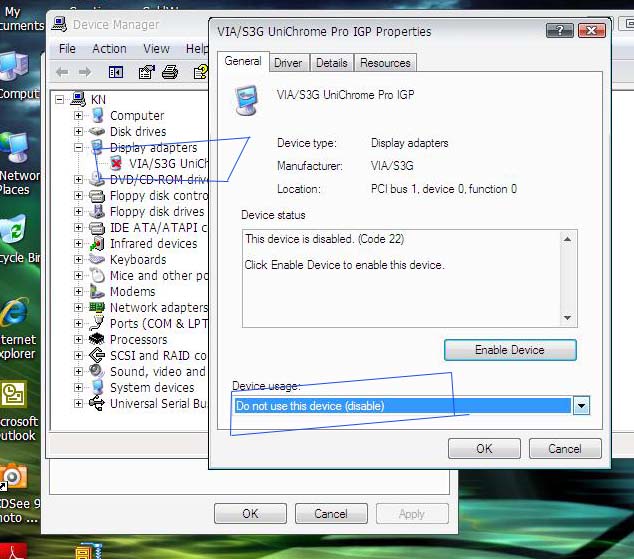
Task: Select the Network adapters icon
Action: [x=97, y=308]
